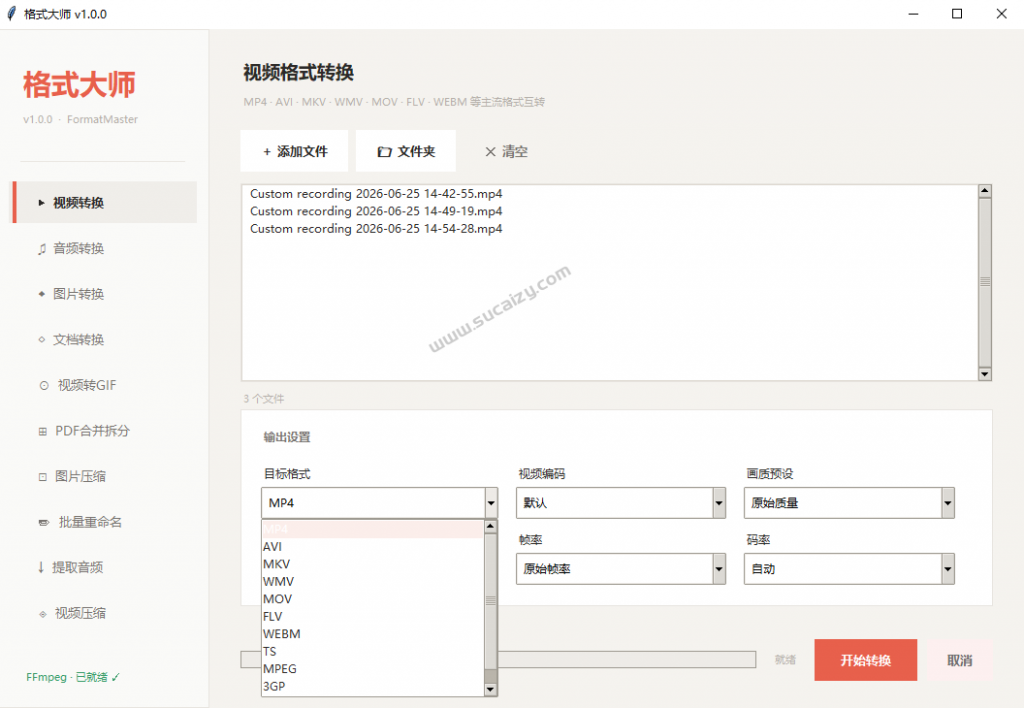This screenshot has height=708, width=1024.
Task: Choose WEBM in the format list
Action: click(x=373, y=634)
